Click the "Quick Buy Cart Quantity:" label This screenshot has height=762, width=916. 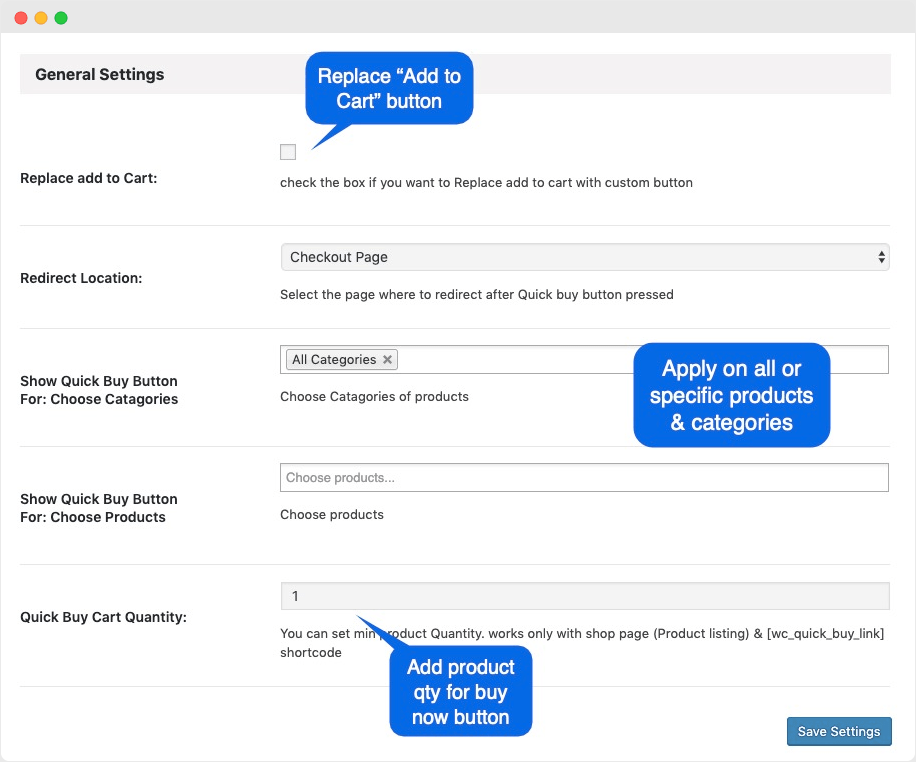(x=103, y=617)
